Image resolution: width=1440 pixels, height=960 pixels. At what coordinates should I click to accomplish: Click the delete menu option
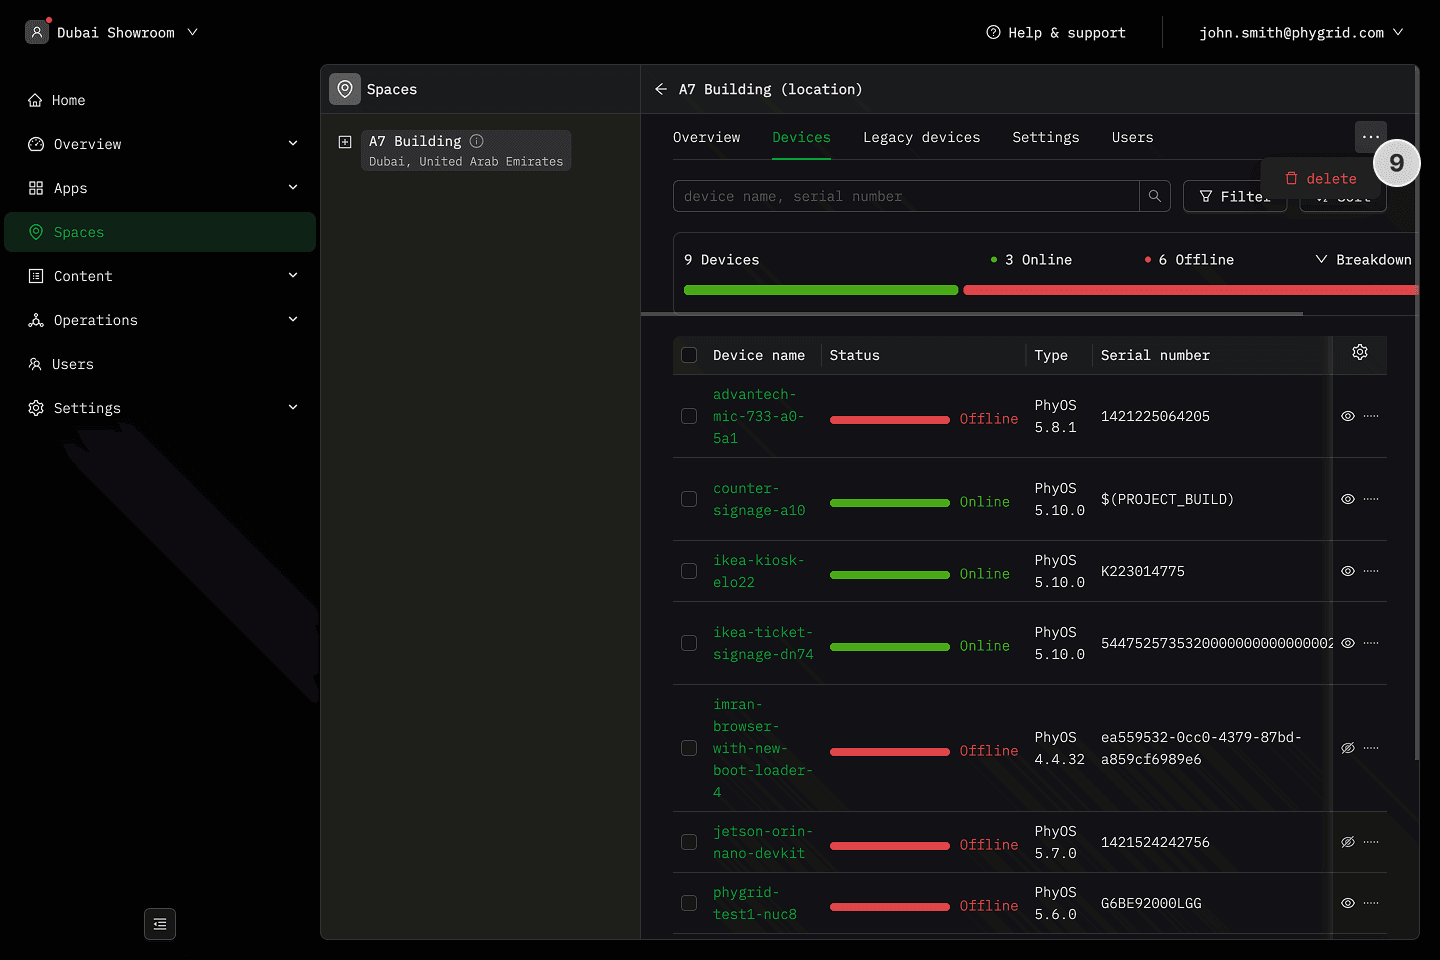[x=1321, y=179]
